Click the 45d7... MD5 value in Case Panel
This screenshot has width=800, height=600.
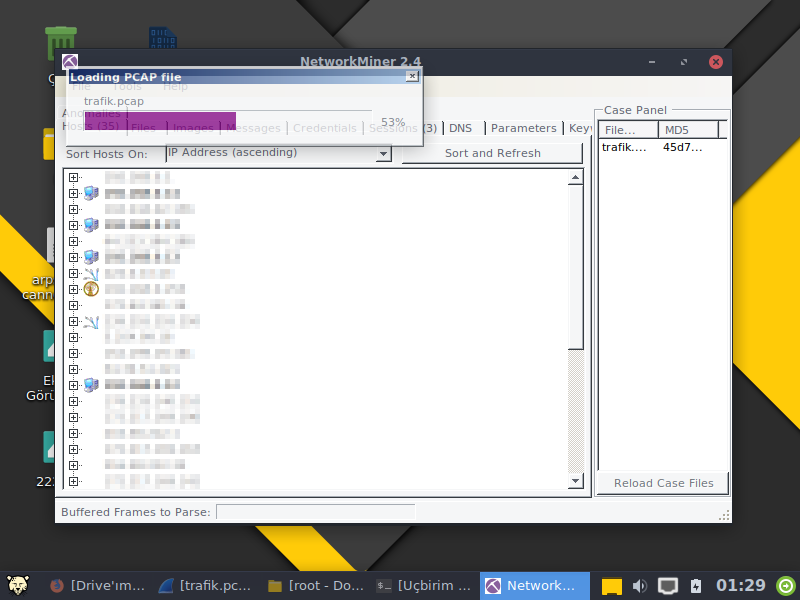(x=683, y=147)
